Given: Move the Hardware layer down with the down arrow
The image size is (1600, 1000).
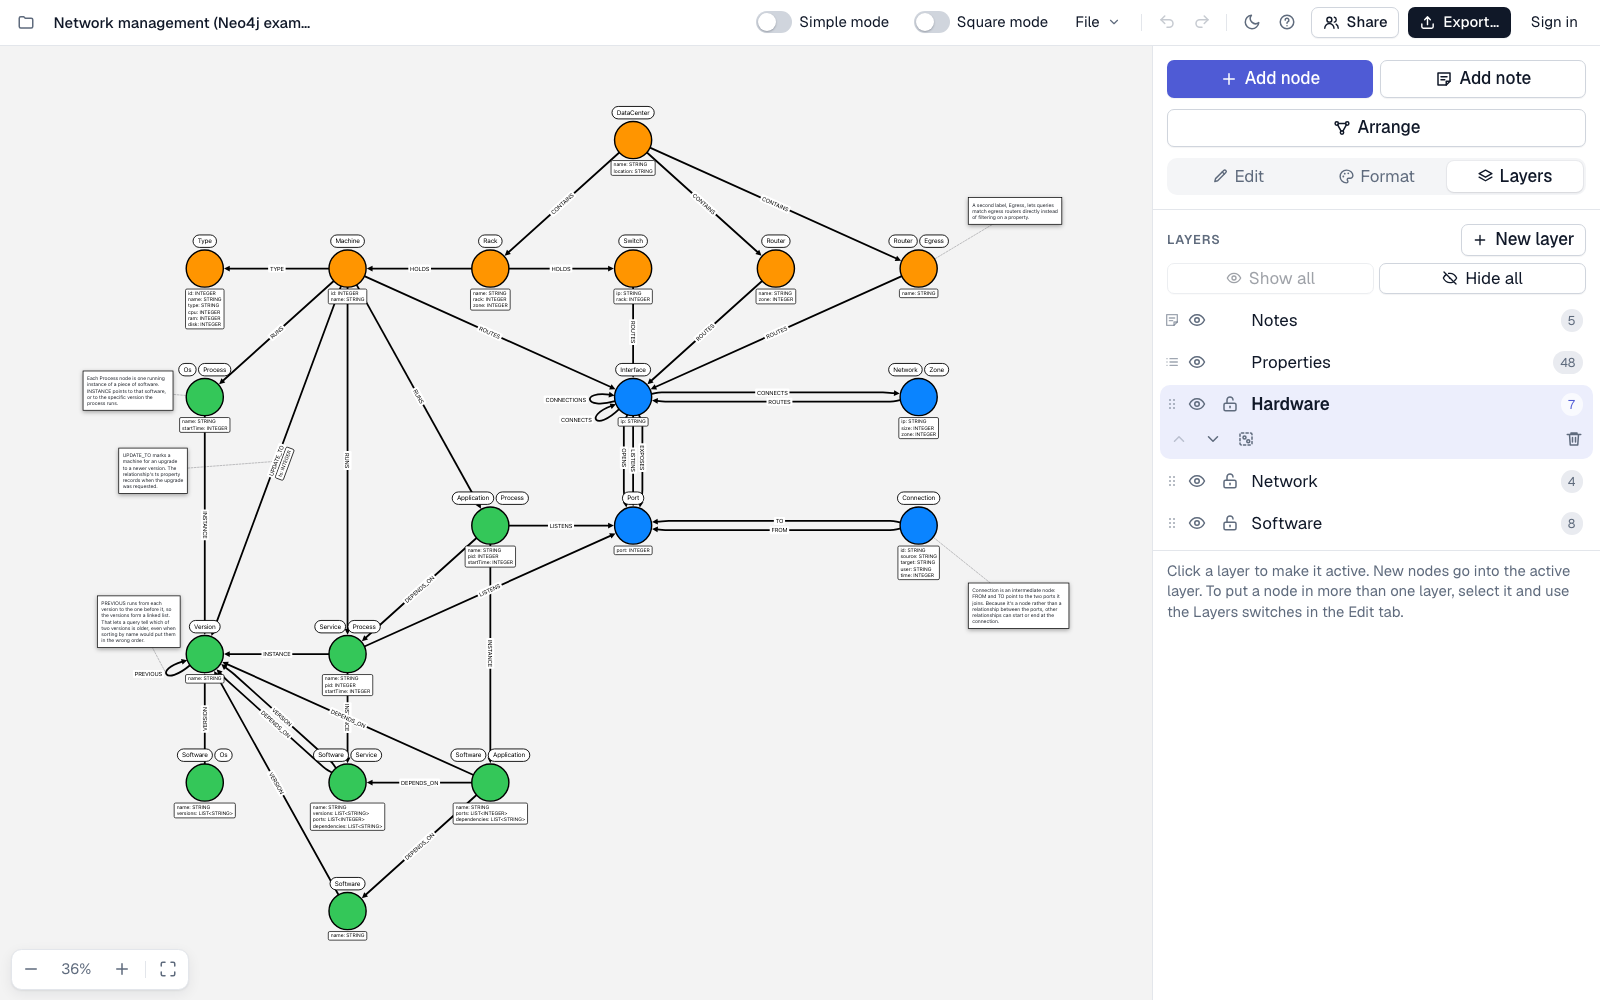Looking at the screenshot, I should click(x=1213, y=439).
